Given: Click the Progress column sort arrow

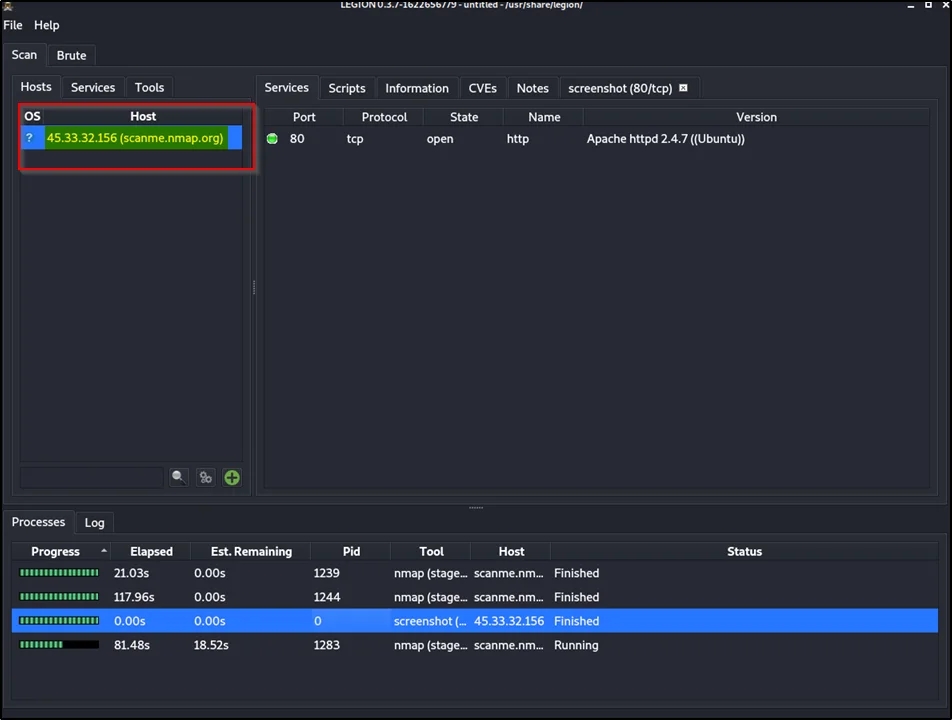Looking at the screenshot, I should tap(103, 551).
